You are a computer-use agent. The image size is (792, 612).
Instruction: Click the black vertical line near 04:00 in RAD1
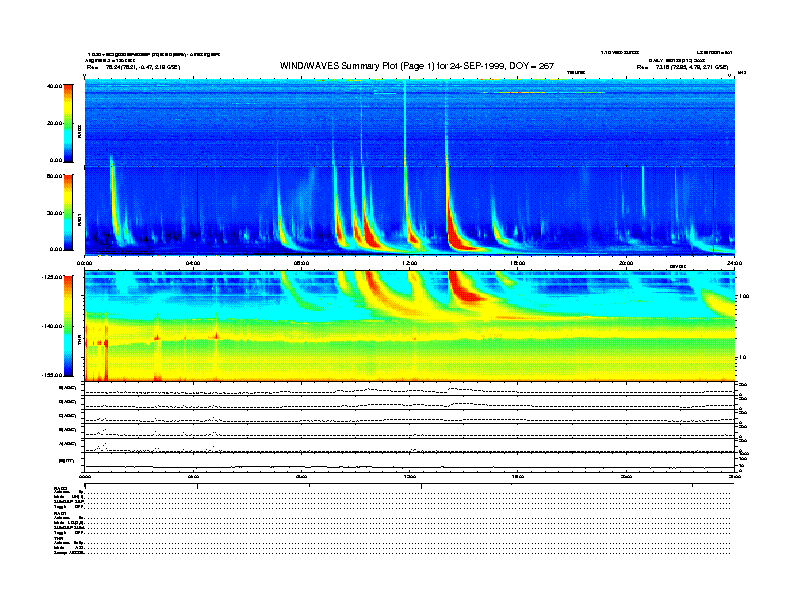point(197,211)
